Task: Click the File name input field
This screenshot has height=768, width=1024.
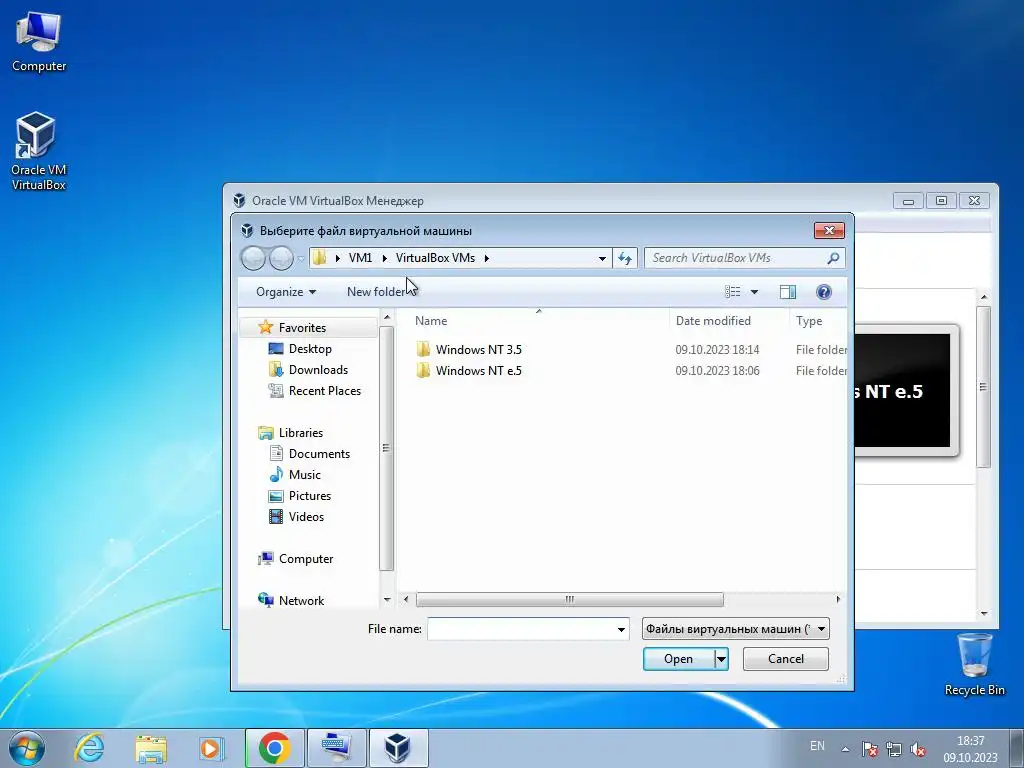Action: tap(520, 629)
